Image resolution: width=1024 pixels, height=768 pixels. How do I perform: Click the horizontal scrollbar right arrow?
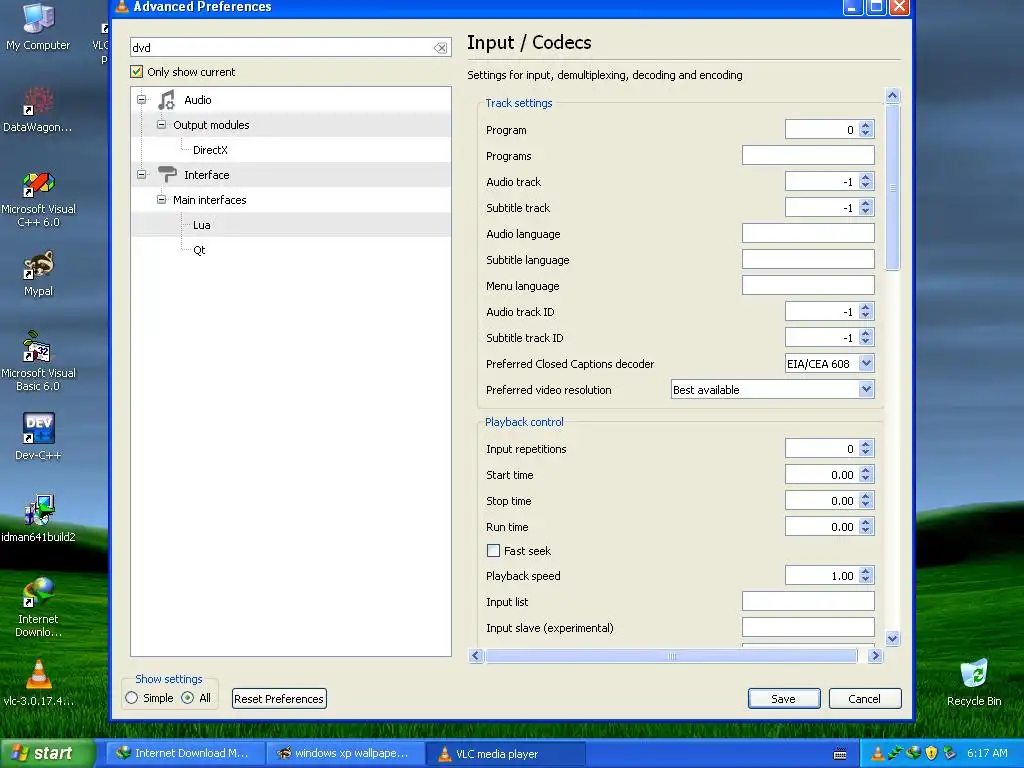click(x=876, y=656)
